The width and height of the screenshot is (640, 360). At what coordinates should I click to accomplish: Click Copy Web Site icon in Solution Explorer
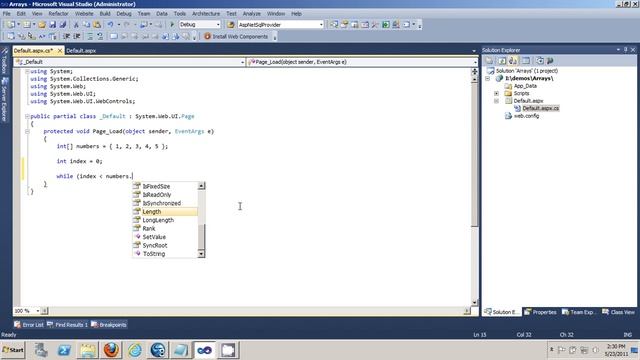click(x=540, y=61)
